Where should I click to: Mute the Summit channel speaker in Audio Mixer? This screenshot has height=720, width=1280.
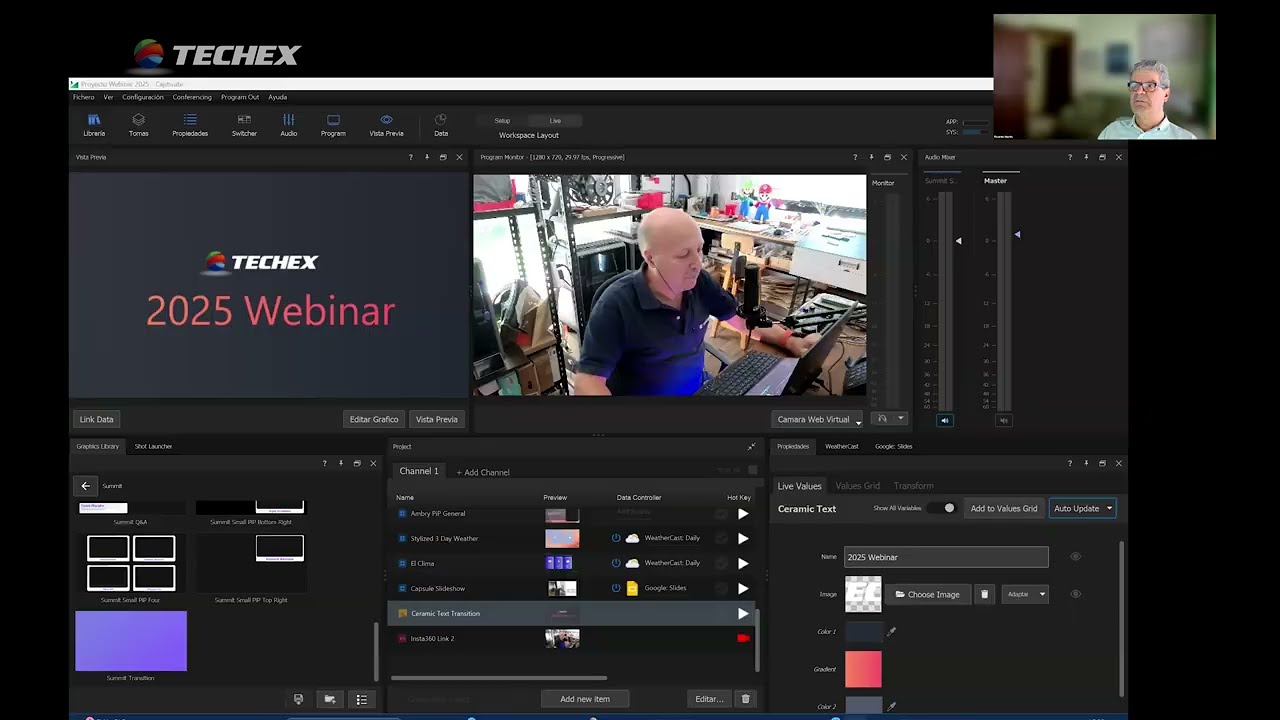coord(944,420)
